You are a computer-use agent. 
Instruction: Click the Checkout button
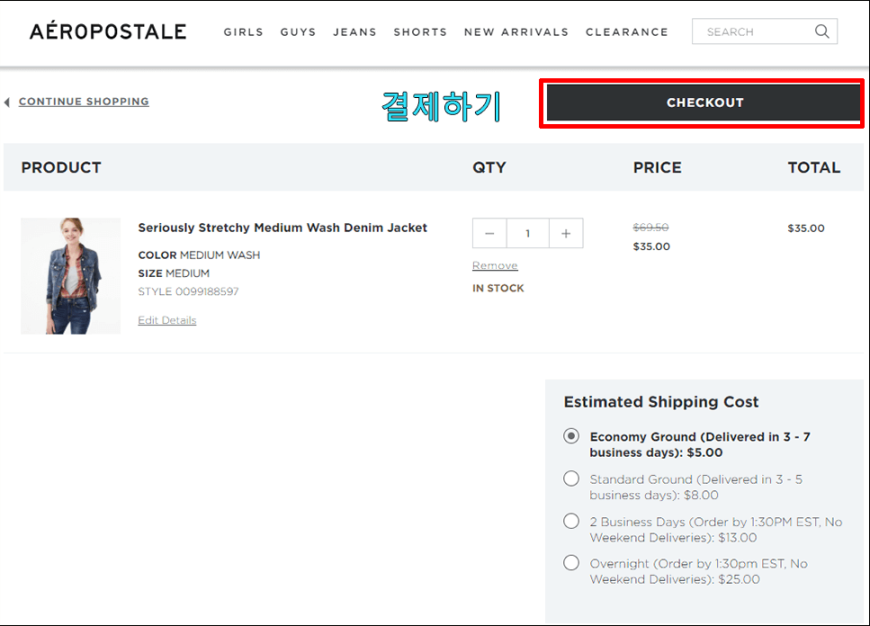pos(703,103)
